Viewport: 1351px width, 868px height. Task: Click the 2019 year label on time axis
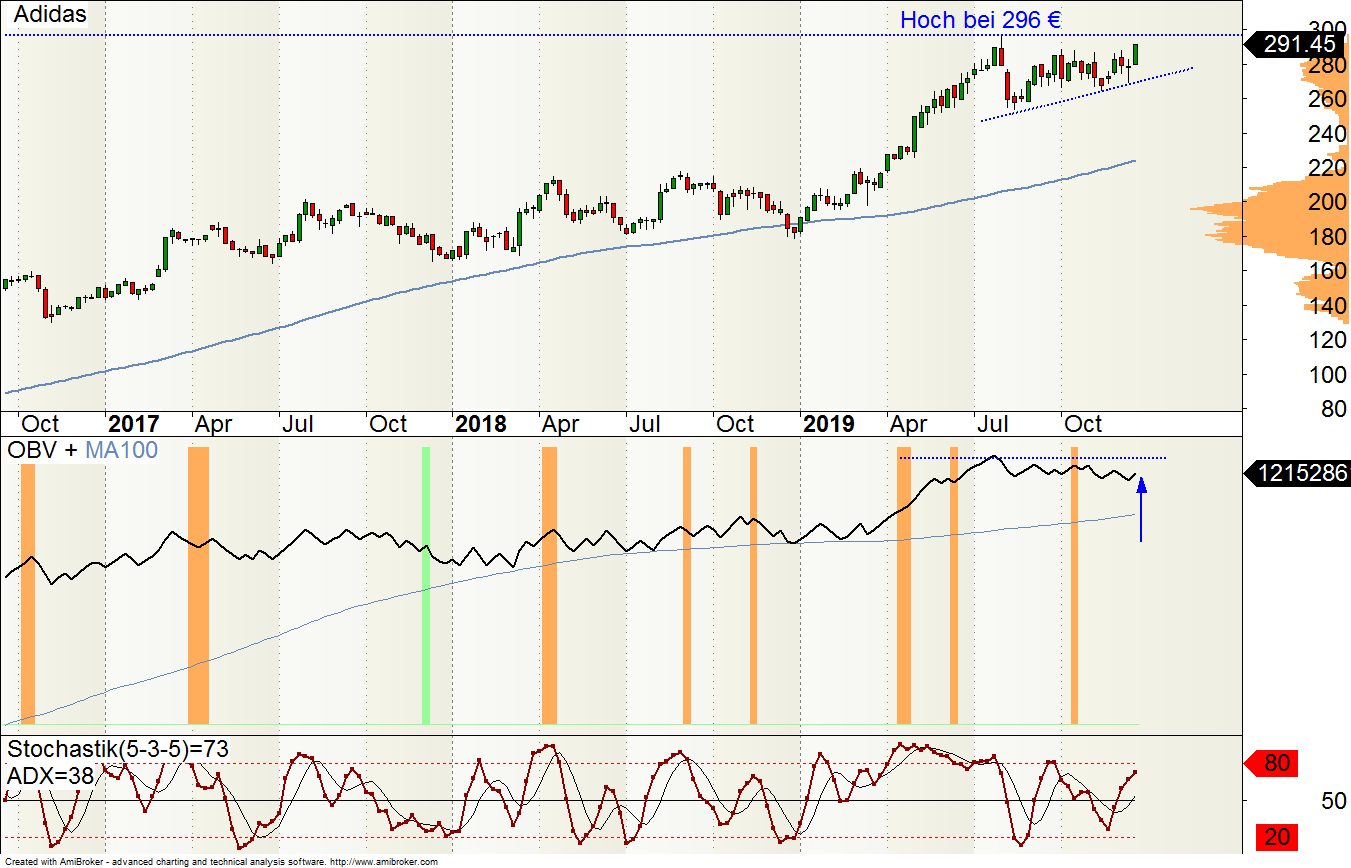point(829,424)
